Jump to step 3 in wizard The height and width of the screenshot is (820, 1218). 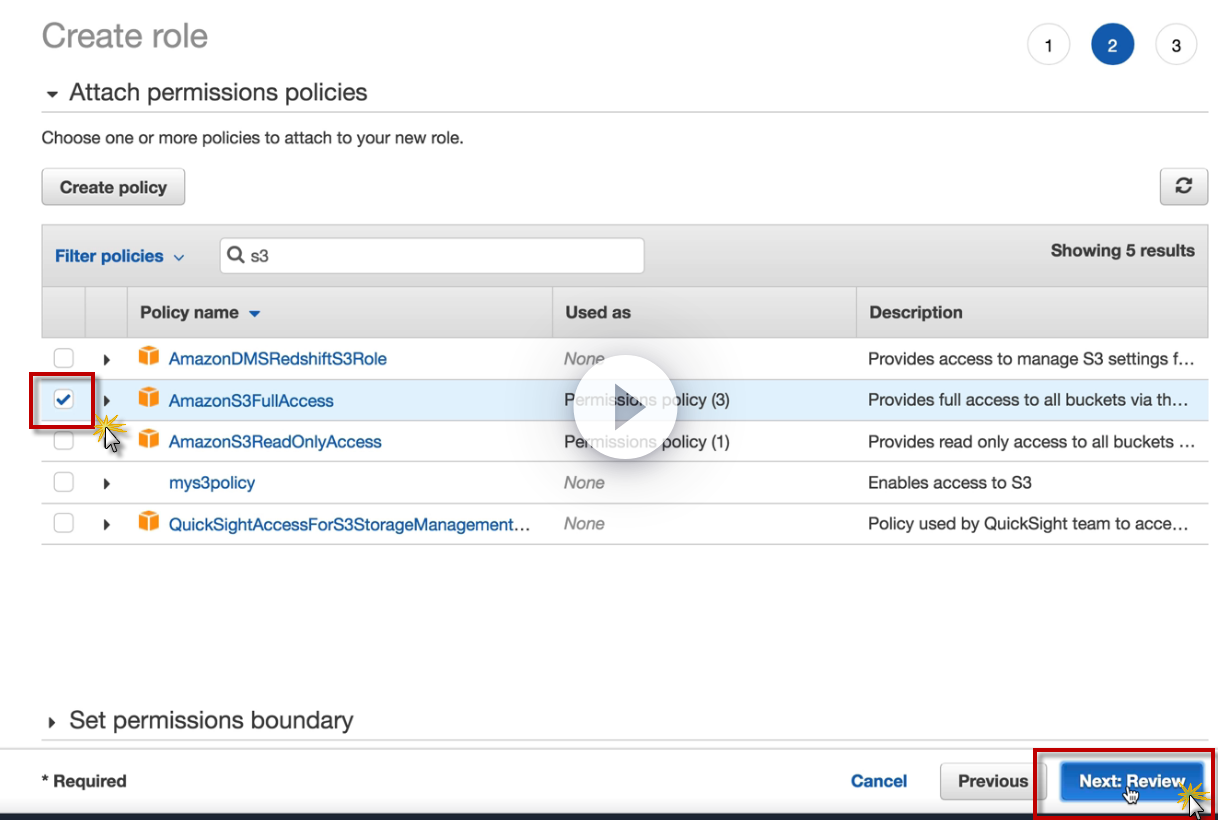[1176, 45]
